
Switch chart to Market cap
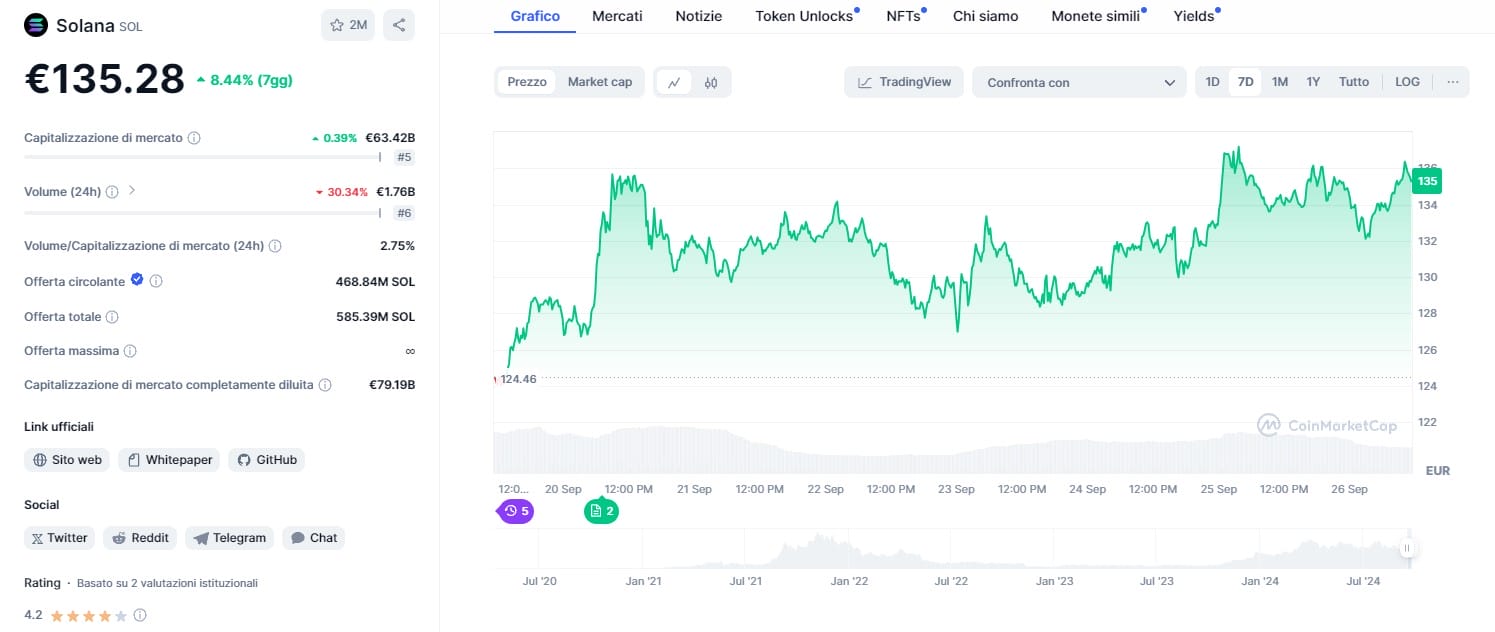coord(600,82)
